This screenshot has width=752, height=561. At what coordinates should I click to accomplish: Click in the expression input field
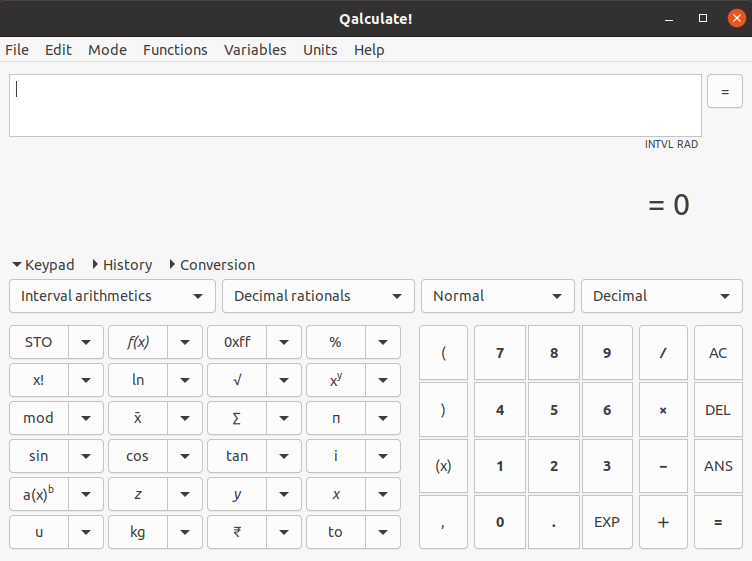click(355, 105)
